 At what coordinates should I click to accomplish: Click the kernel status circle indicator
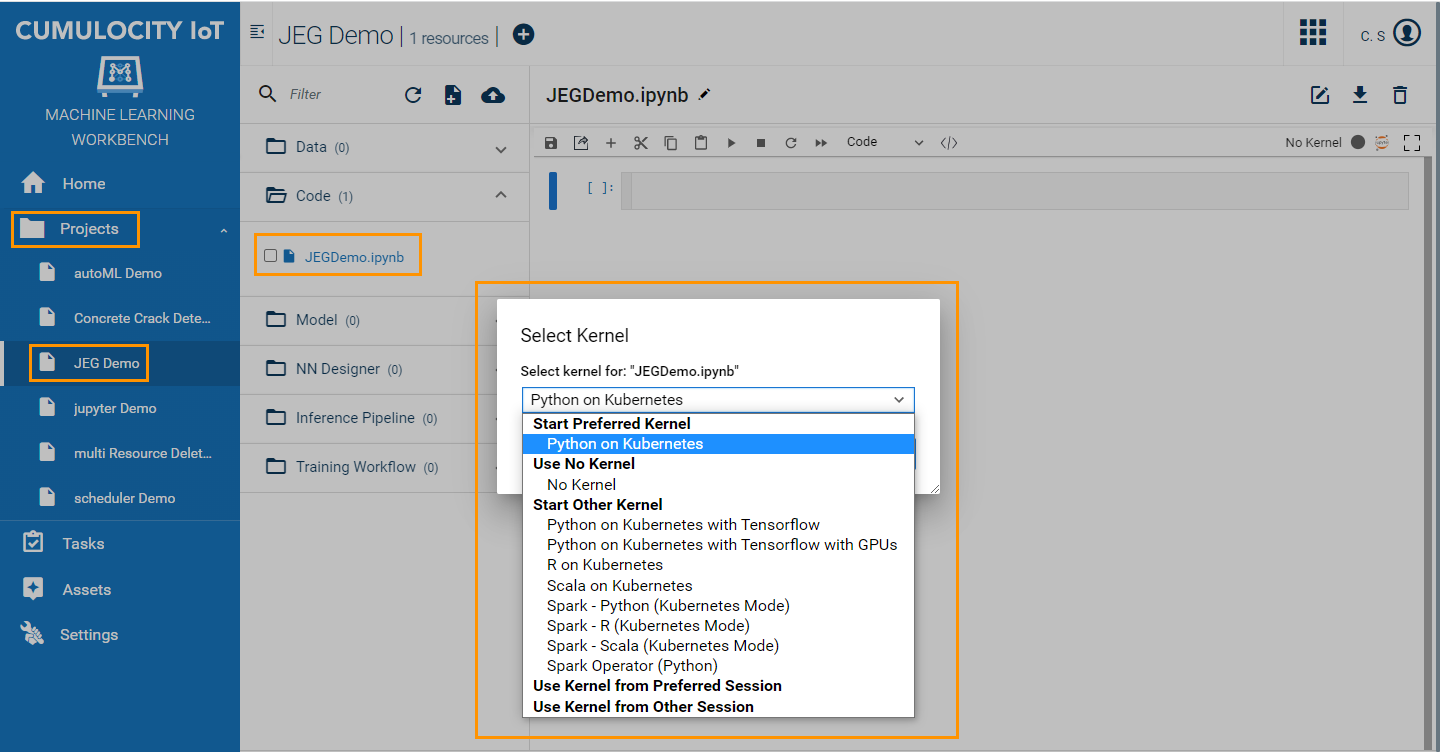coord(1358,142)
